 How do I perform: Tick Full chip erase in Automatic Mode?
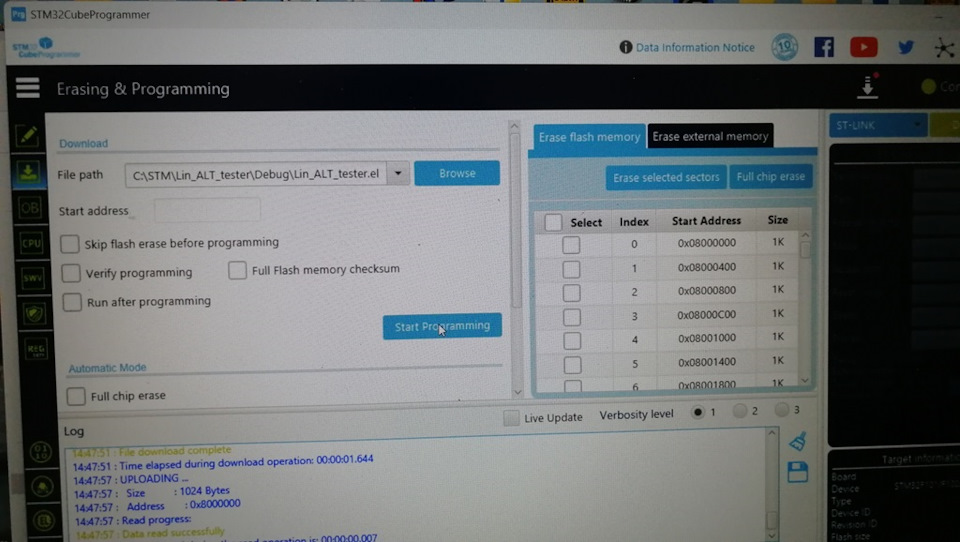coord(76,396)
